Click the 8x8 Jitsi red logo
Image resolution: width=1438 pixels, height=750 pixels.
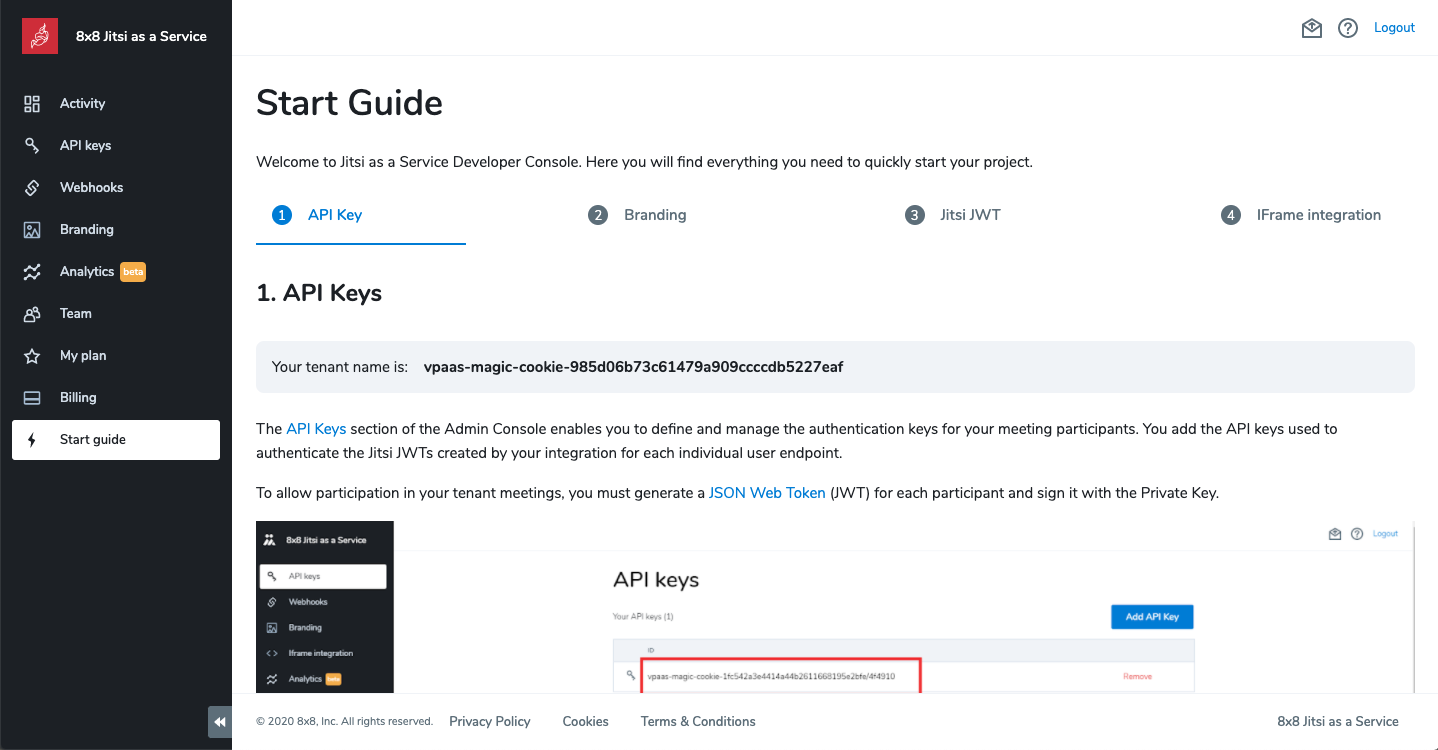pos(40,36)
